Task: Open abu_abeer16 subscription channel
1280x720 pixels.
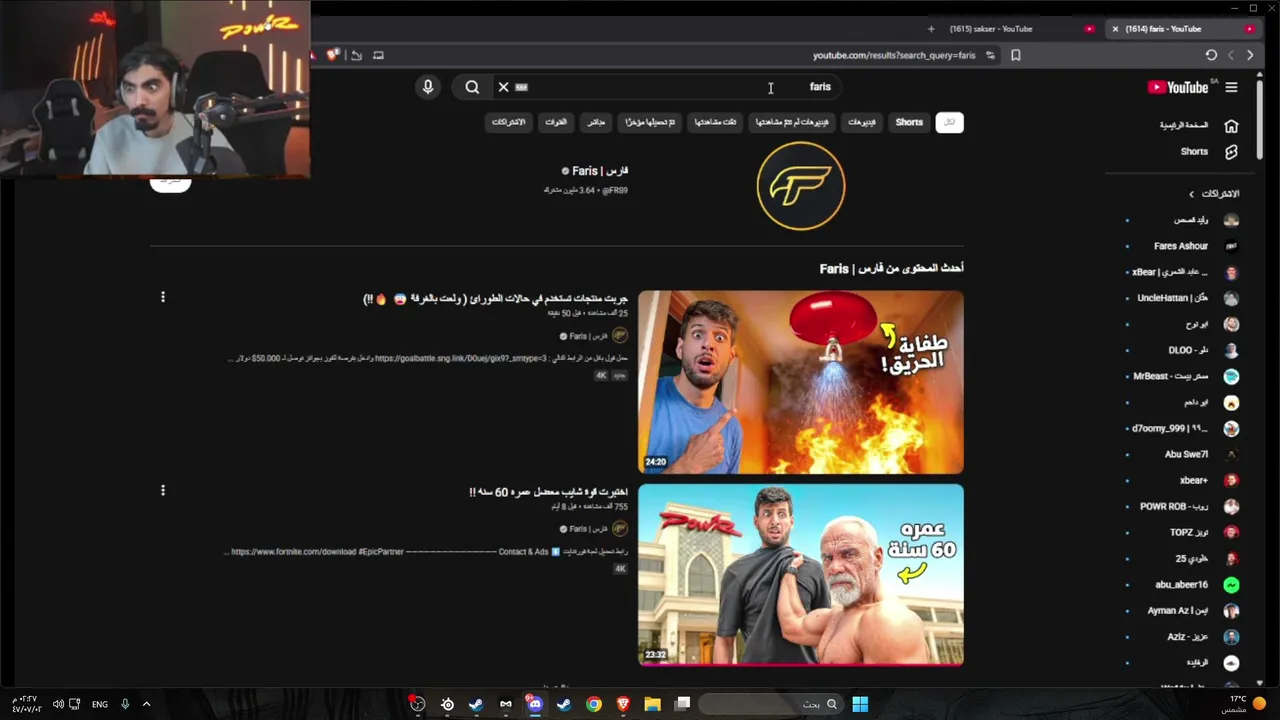Action: point(1184,584)
